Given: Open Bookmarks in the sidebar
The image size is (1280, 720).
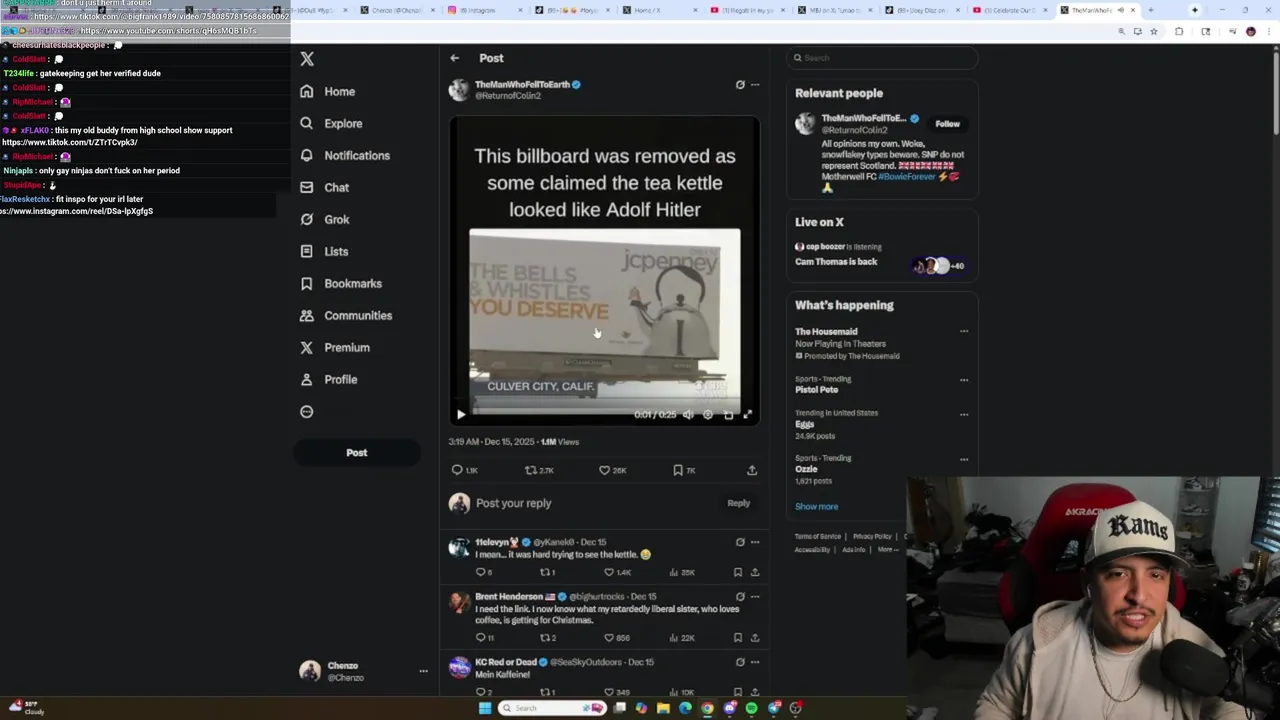Looking at the screenshot, I should pyautogui.click(x=341, y=283).
